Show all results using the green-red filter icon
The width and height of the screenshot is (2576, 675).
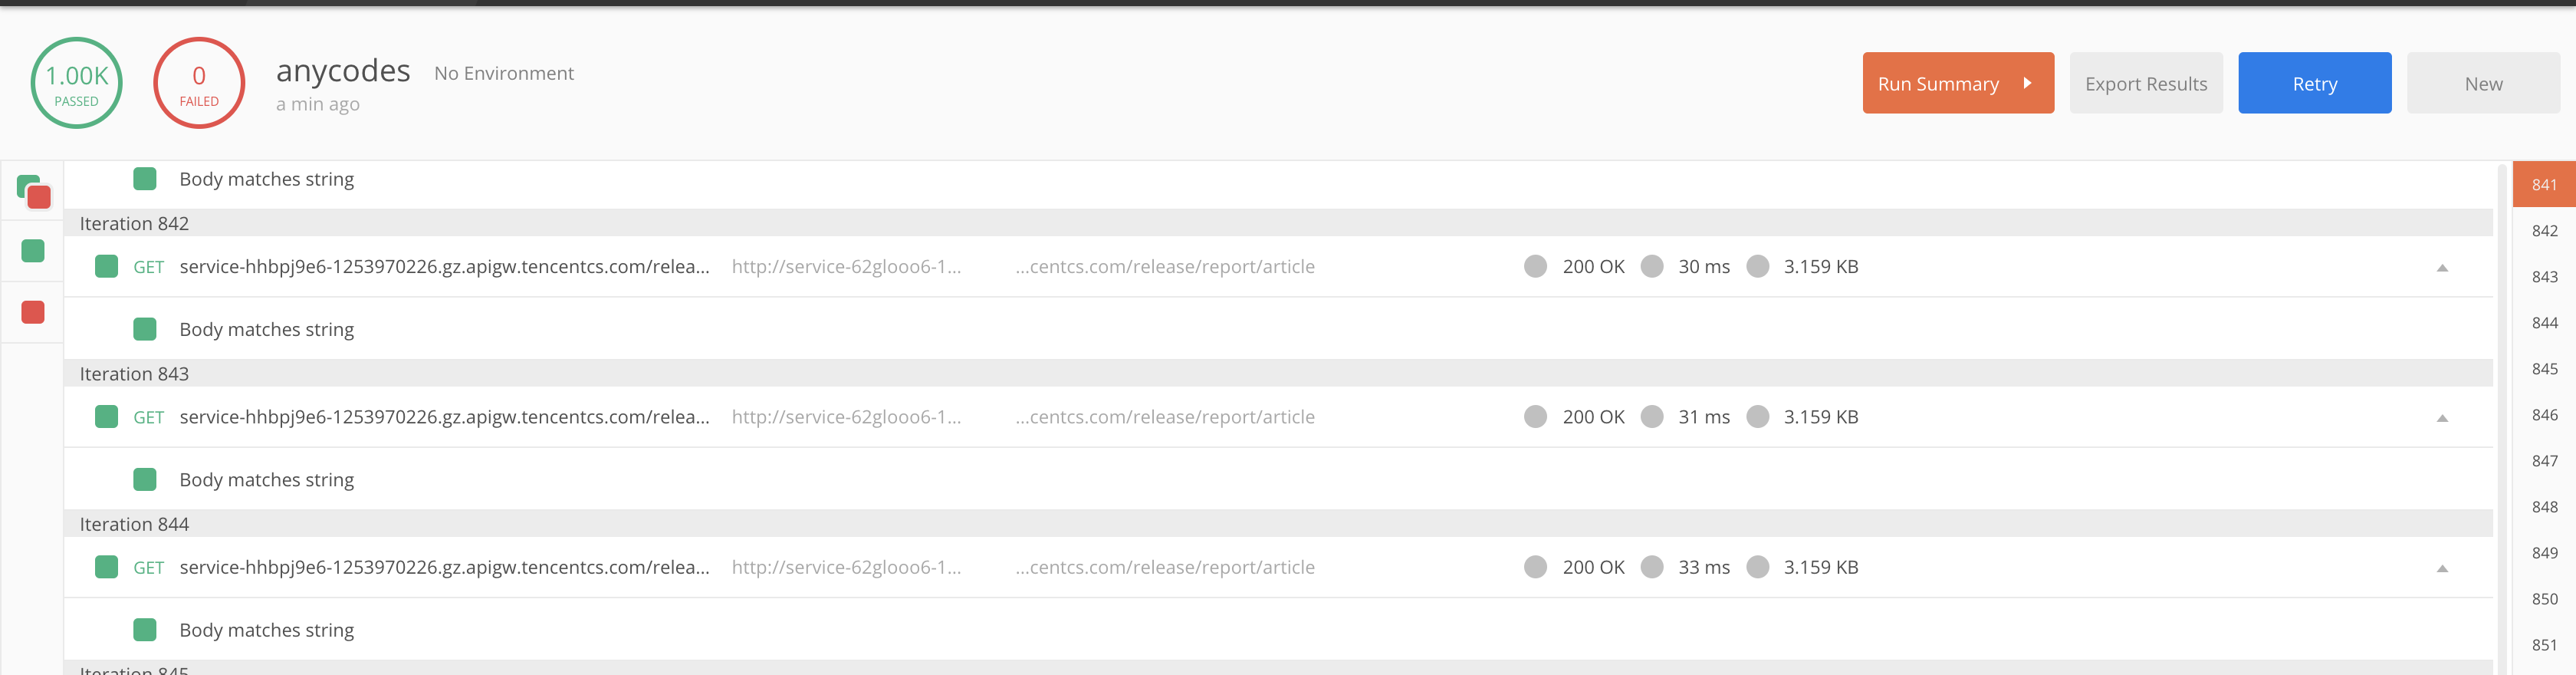click(33, 191)
